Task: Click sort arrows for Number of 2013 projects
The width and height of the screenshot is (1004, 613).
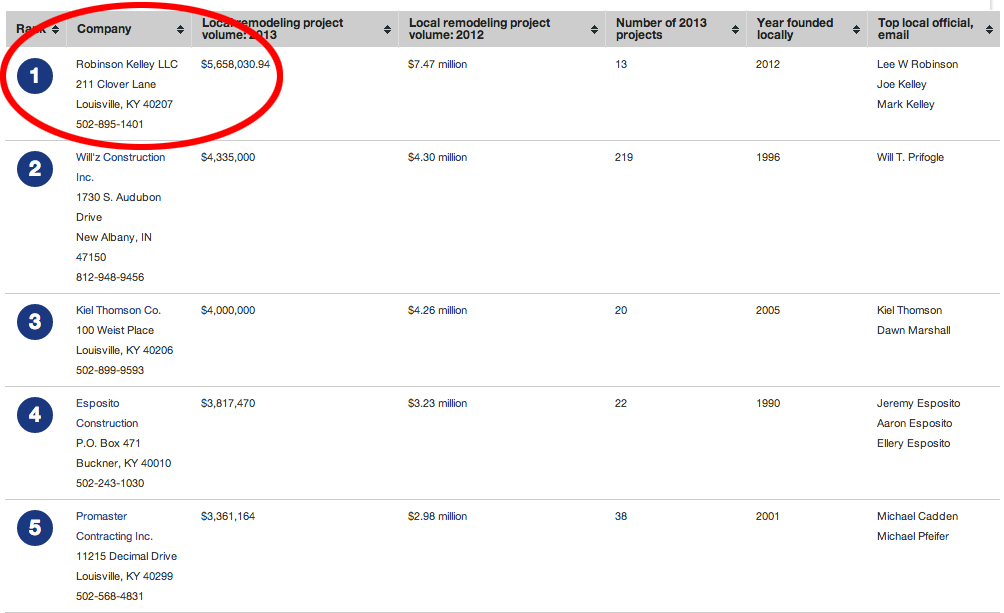Action: point(737,30)
